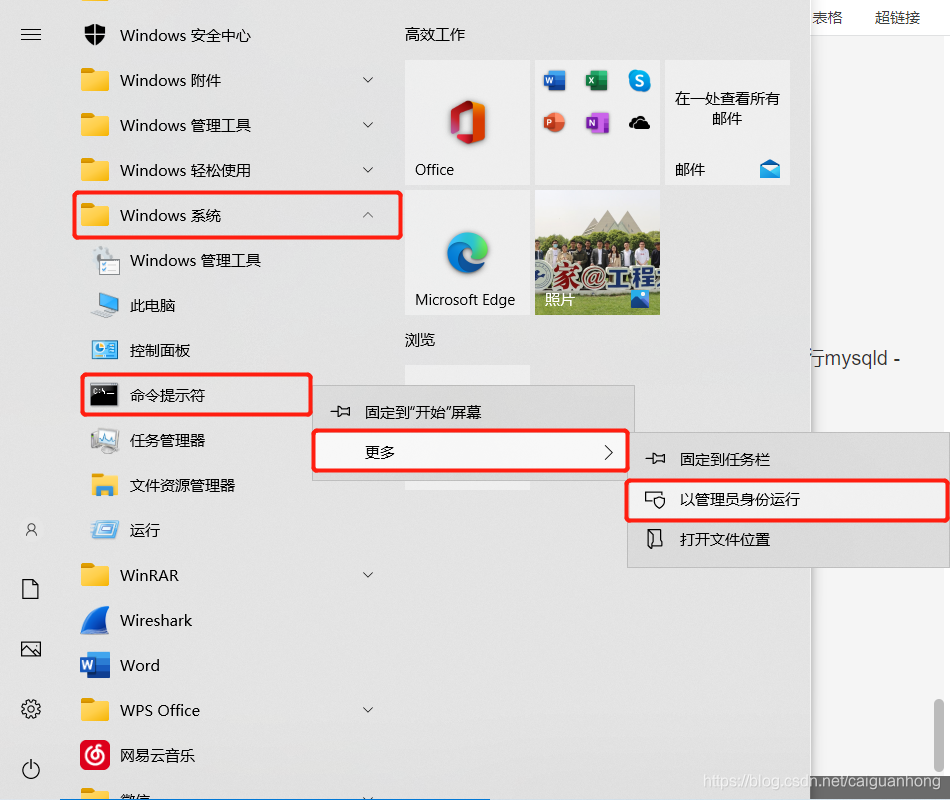Expand the Windows 附件 folder
This screenshot has height=800, width=950.
click(368, 79)
